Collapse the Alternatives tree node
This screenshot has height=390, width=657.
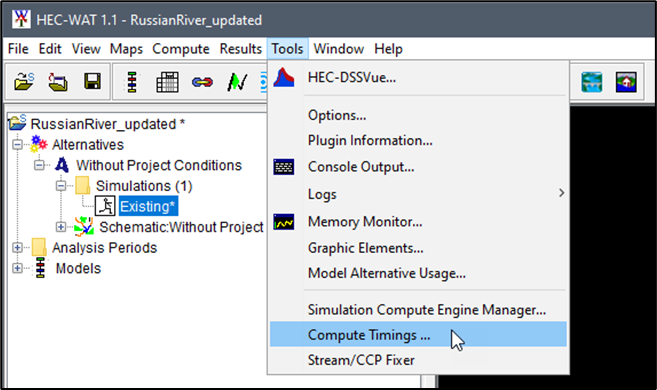pyautogui.click(x=18, y=145)
